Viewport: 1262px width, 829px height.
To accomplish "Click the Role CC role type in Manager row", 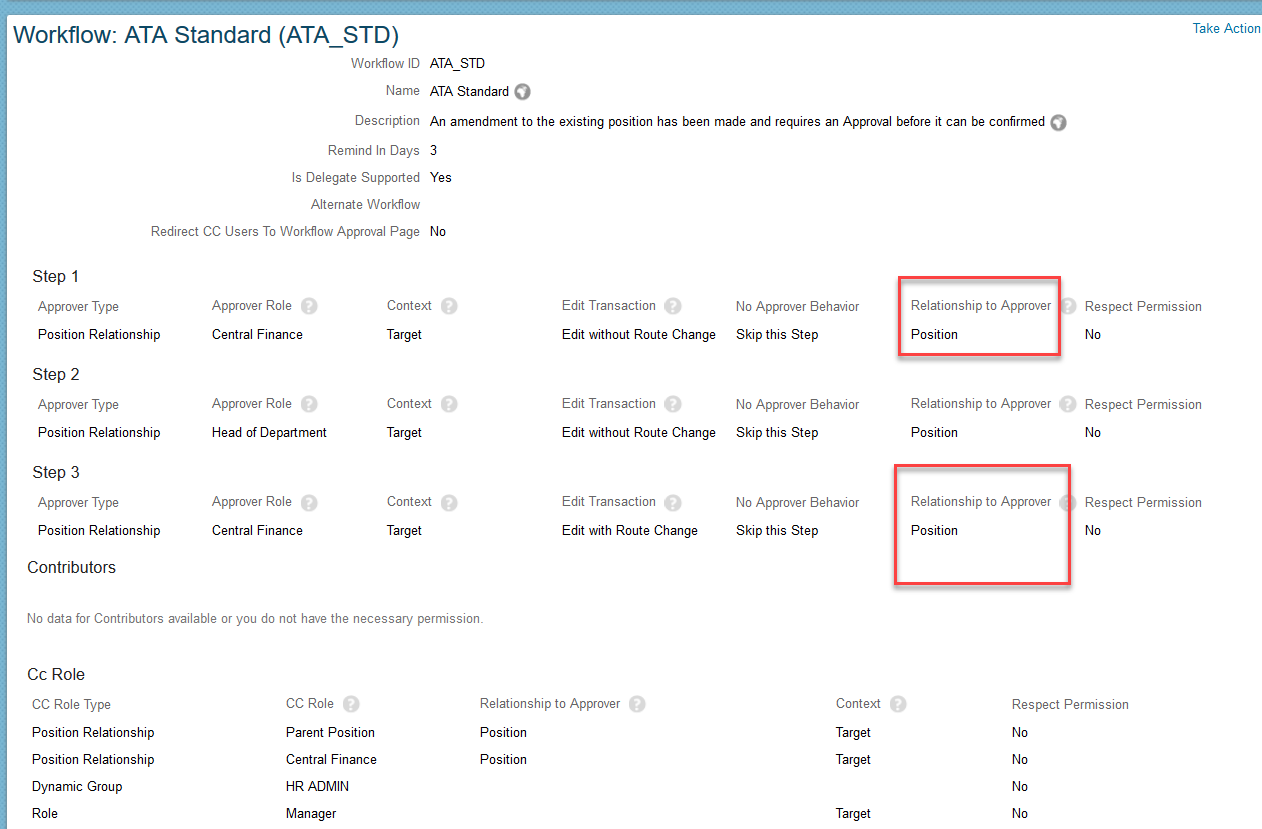I will point(45,814).
